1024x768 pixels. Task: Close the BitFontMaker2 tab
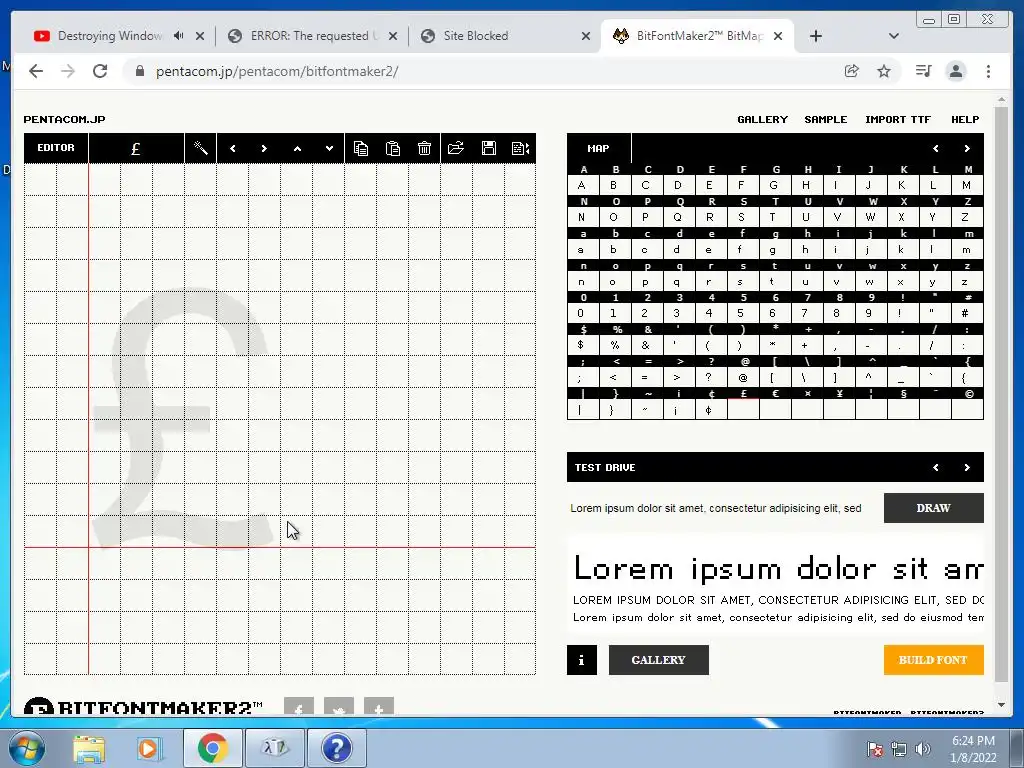click(x=778, y=36)
